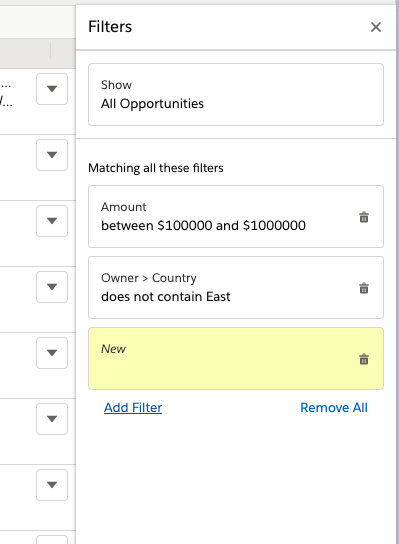The image size is (399, 544).
Task: Close the Filters panel
Action: pos(376,27)
